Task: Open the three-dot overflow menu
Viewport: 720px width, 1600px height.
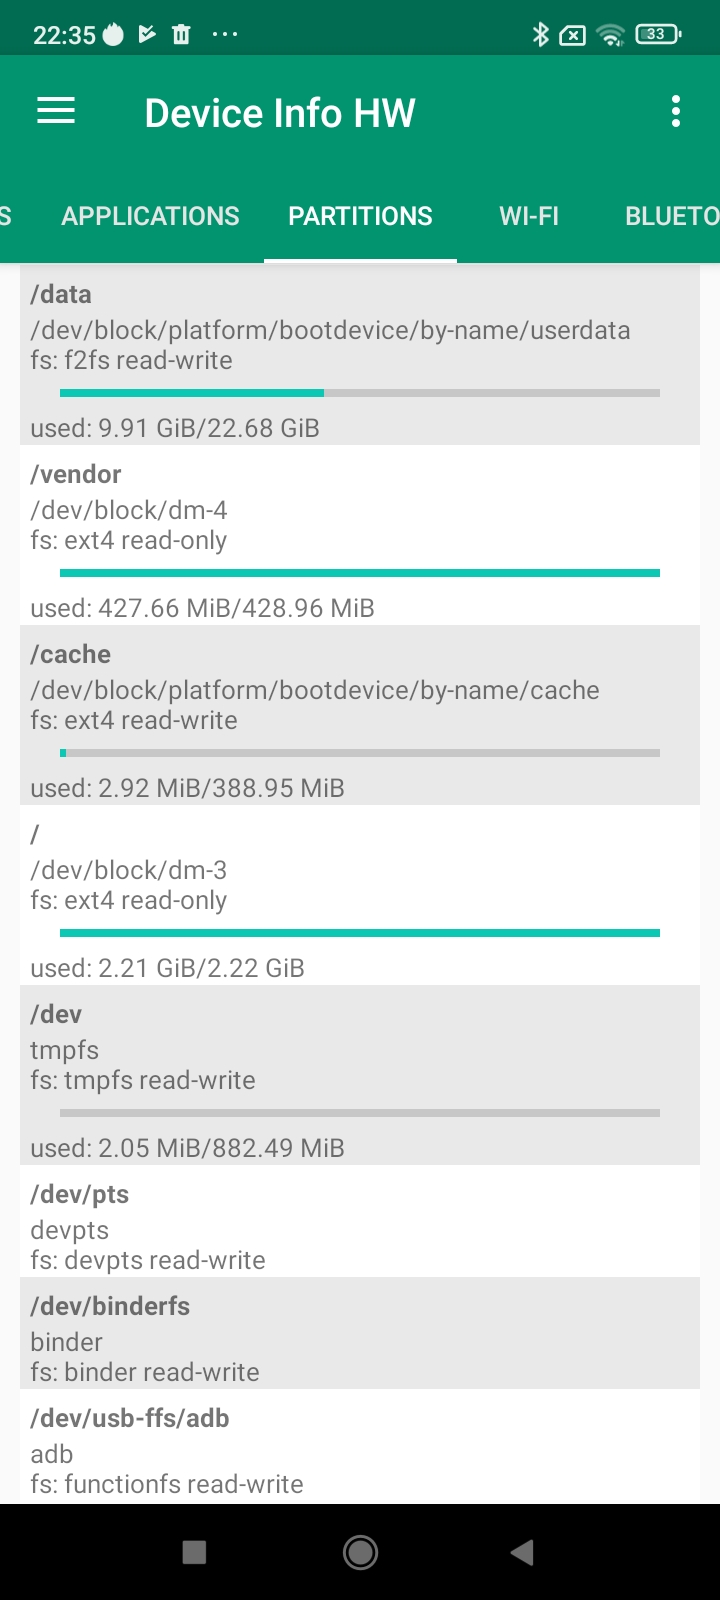Action: [676, 111]
